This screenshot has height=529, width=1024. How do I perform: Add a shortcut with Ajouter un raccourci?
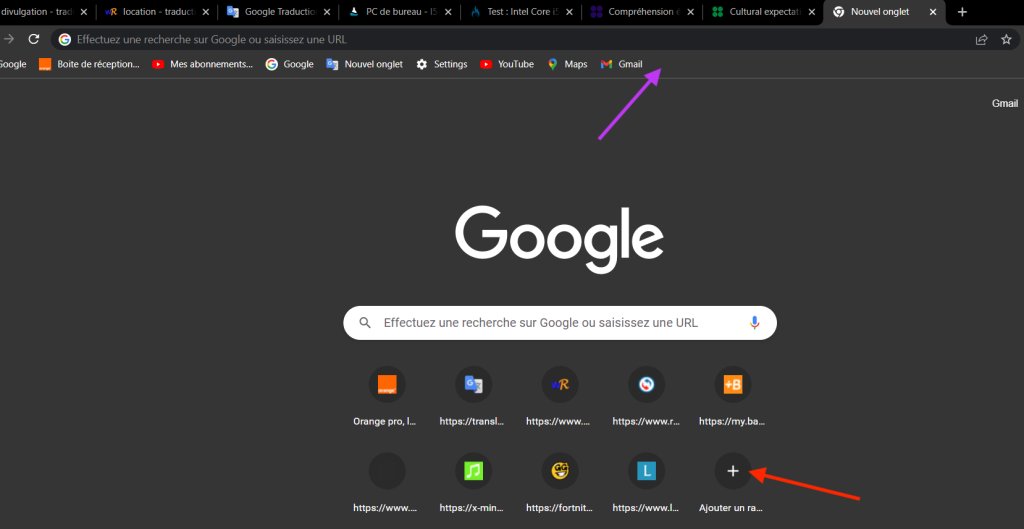coord(732,483)
